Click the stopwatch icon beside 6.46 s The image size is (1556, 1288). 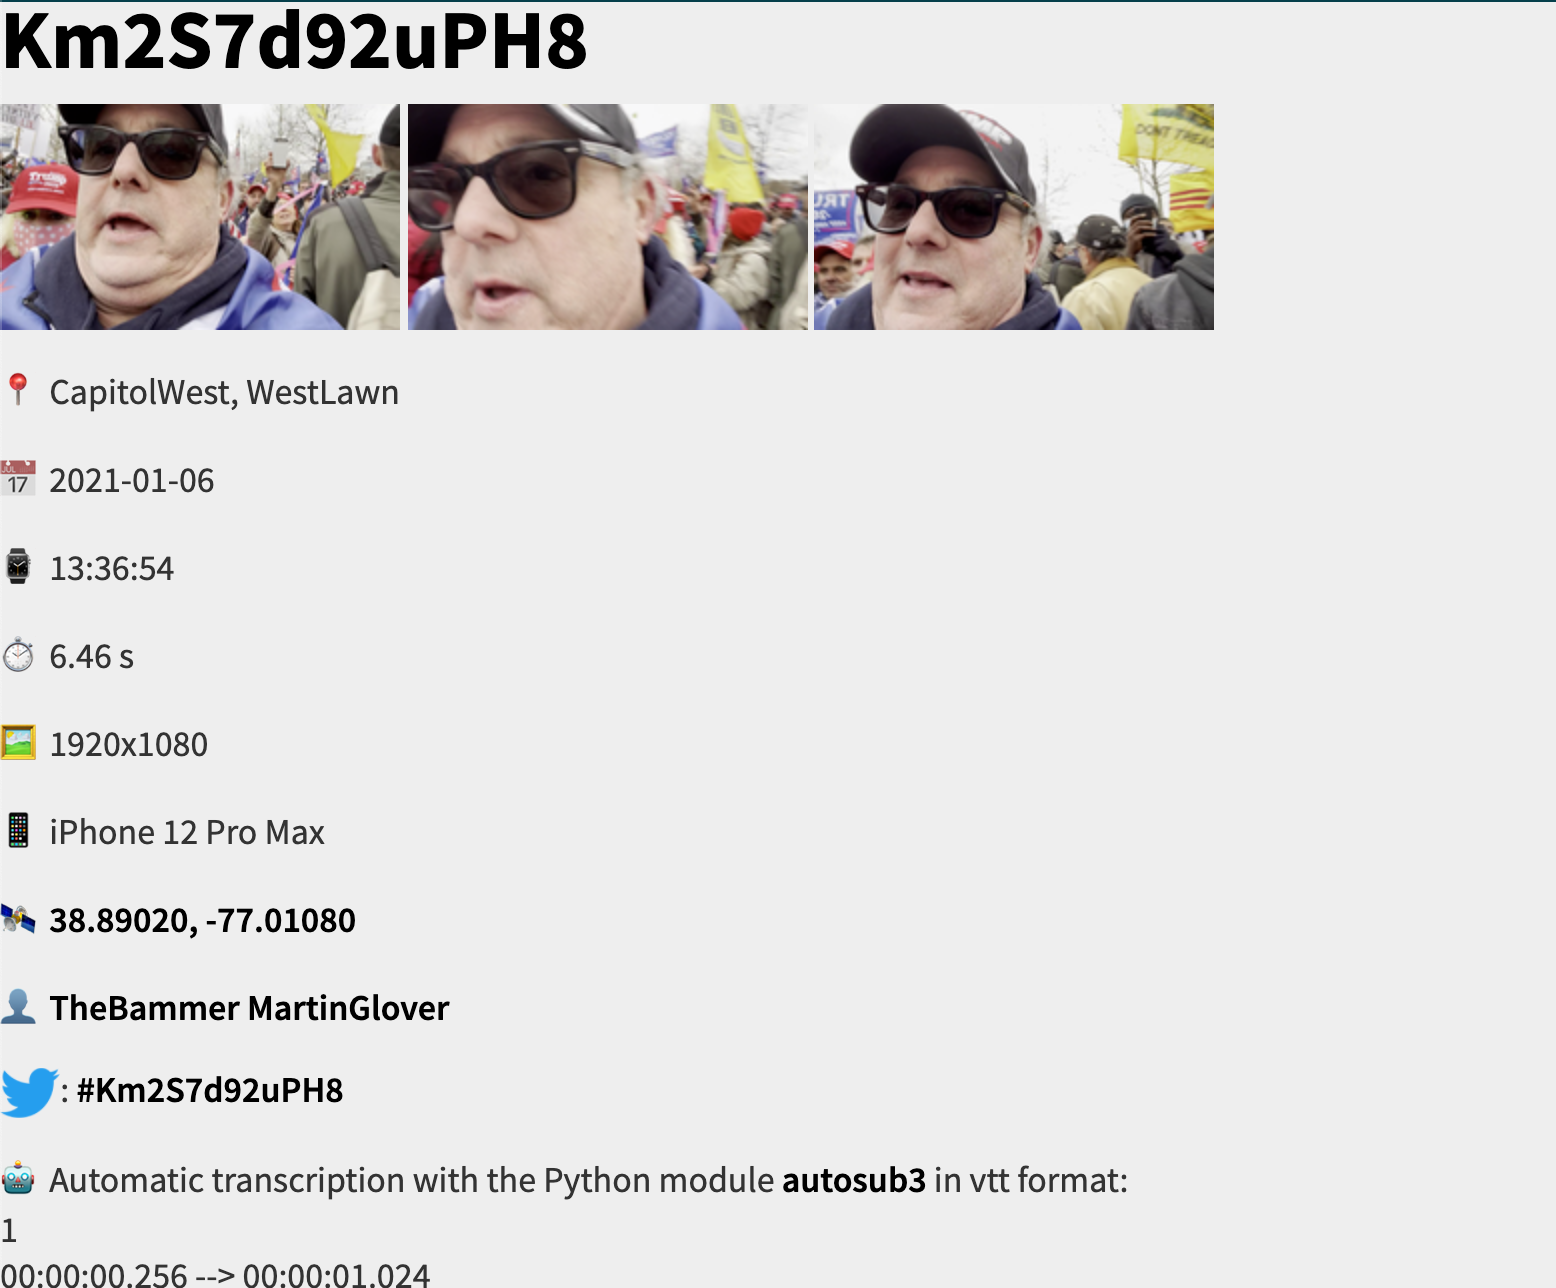[x=18, y=656]
